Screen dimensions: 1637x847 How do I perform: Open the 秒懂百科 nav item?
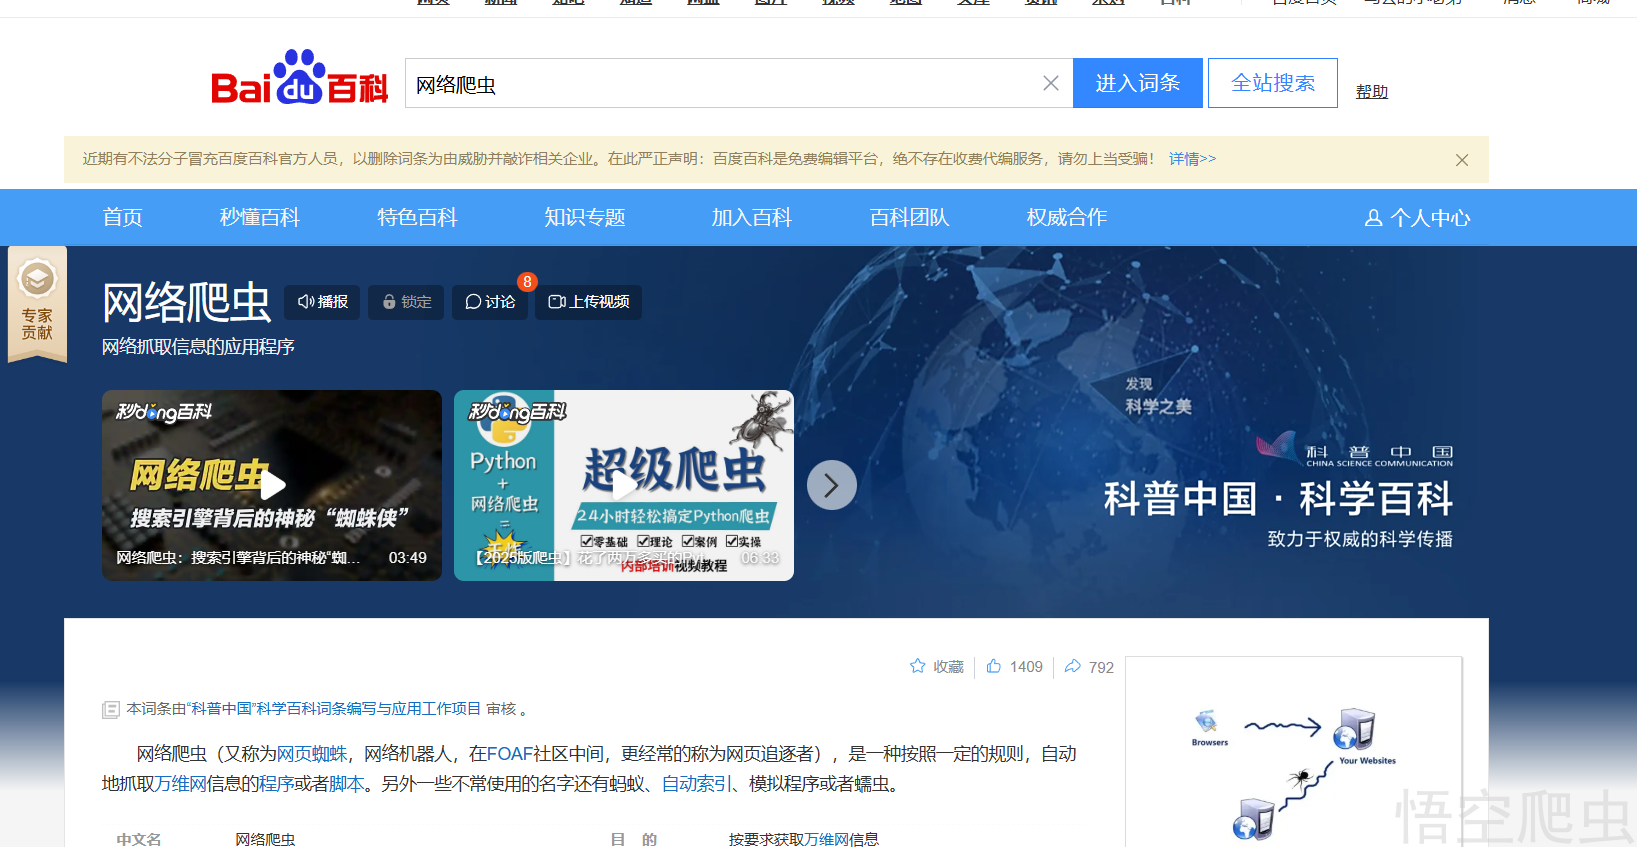(260, 217)
